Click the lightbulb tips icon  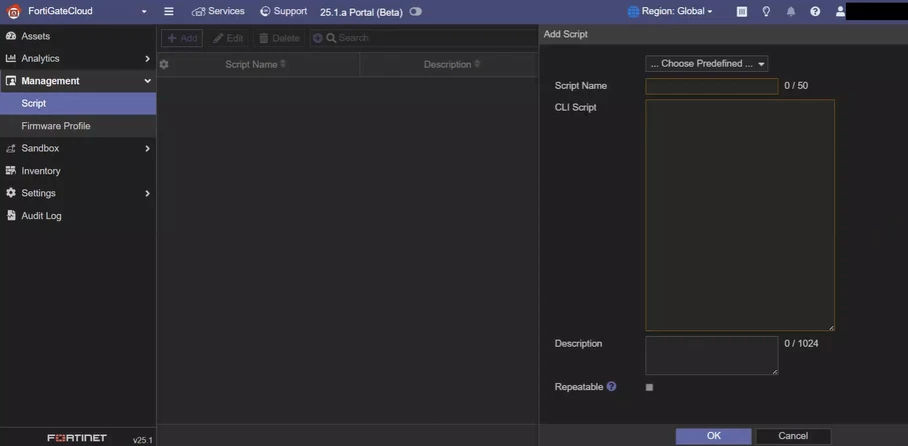click(x=766, y=12)
